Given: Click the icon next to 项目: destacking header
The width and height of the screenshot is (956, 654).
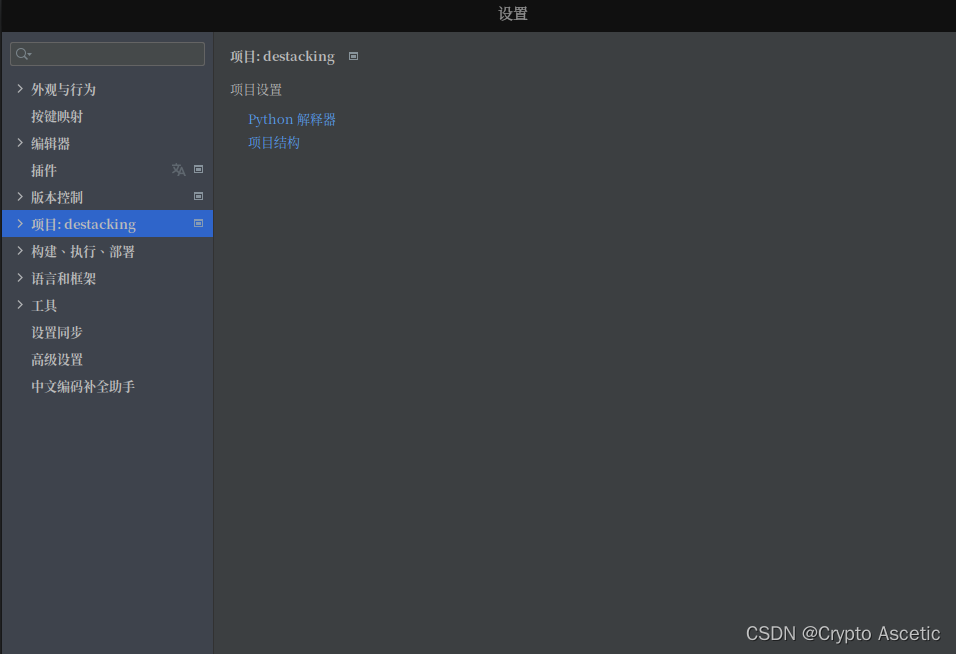Looking at the screenshot, I should point(353,56).
